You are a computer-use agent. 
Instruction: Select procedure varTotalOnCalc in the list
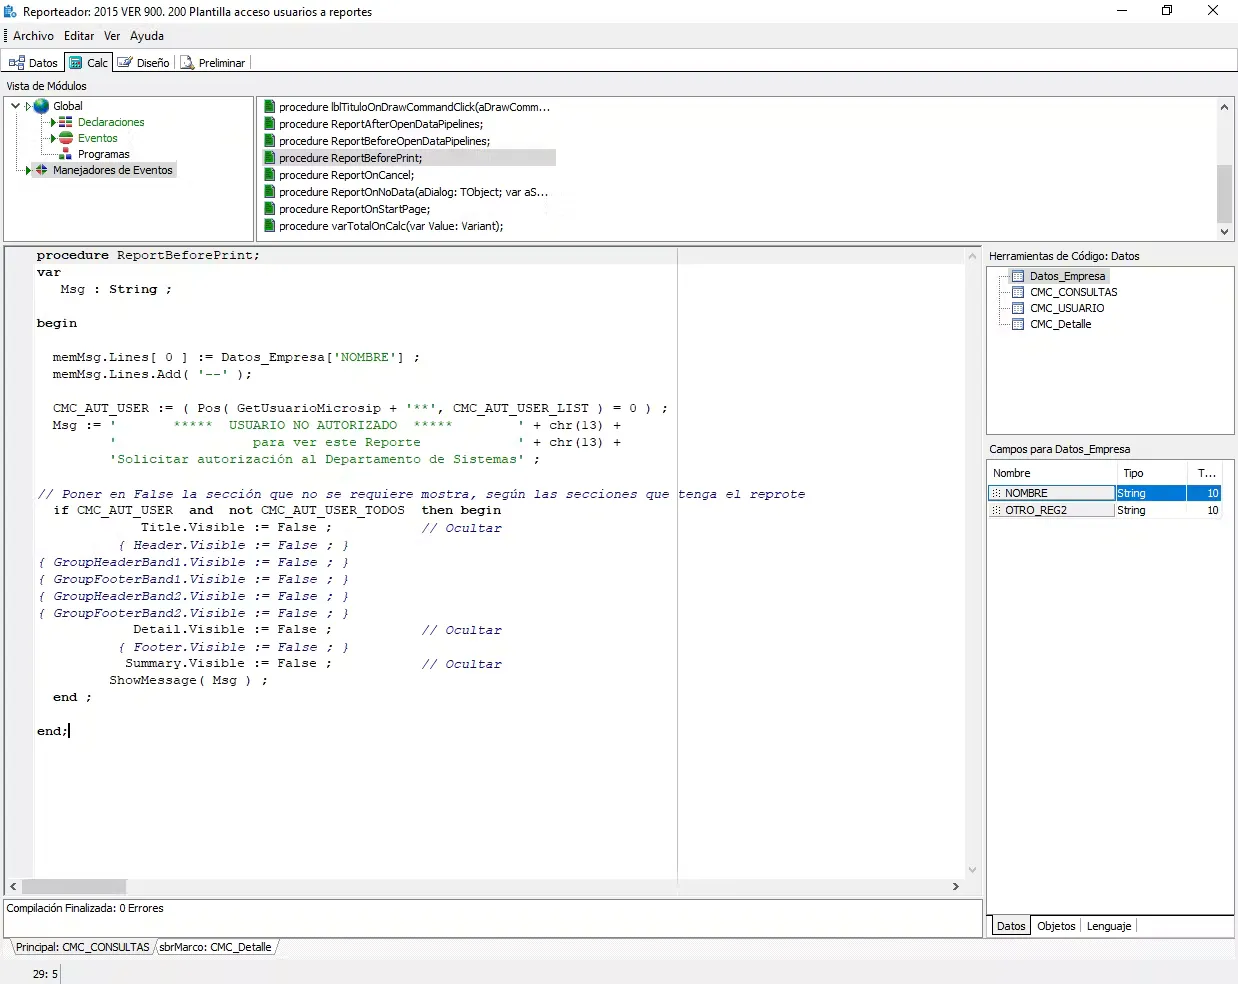pyautogui.click(x=391, y=226)
